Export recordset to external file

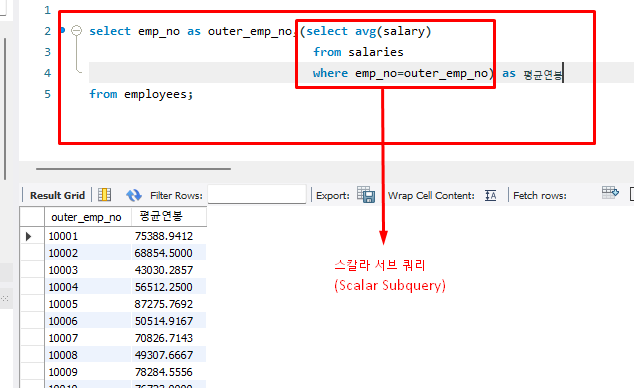coord(366,195)
